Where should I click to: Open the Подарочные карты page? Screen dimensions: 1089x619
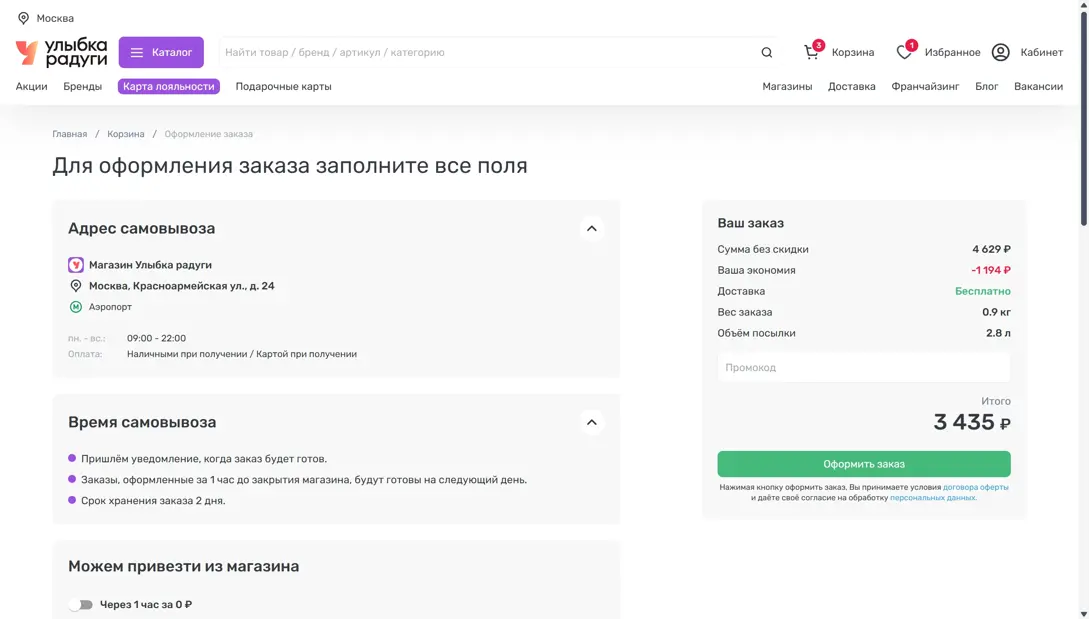[282, 86]
